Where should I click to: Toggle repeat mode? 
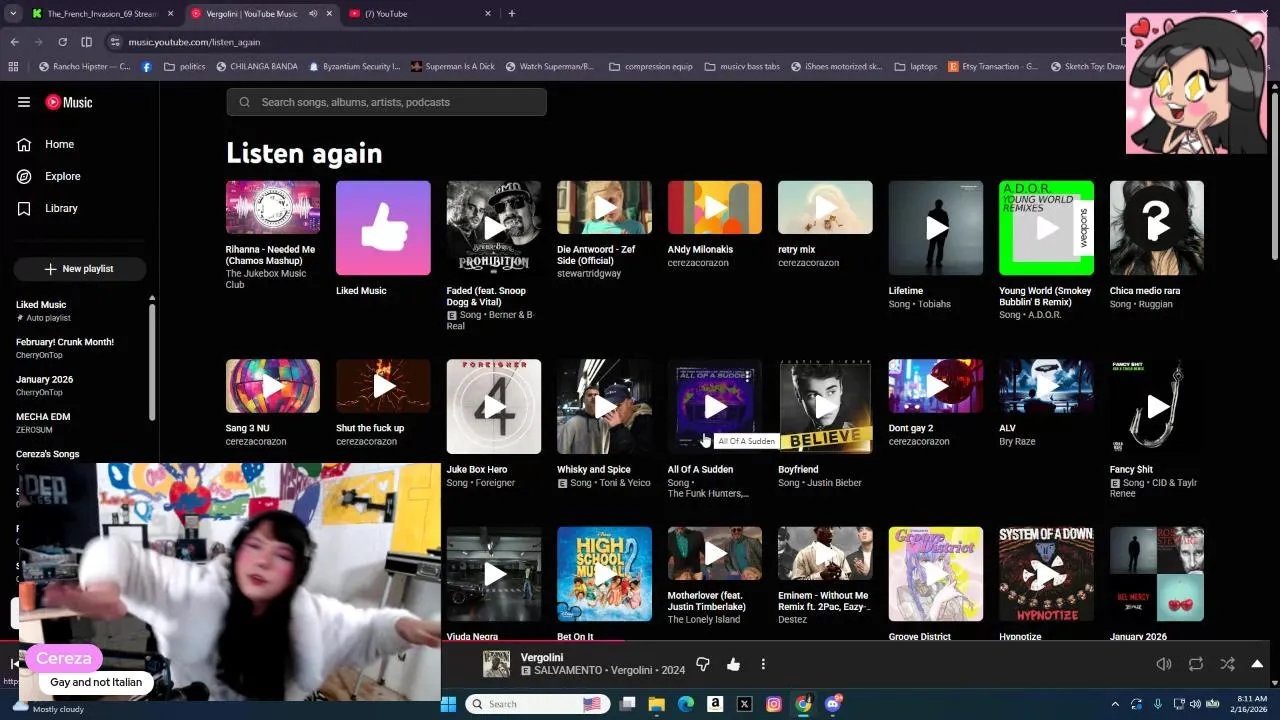click(x=1195, y=664)
